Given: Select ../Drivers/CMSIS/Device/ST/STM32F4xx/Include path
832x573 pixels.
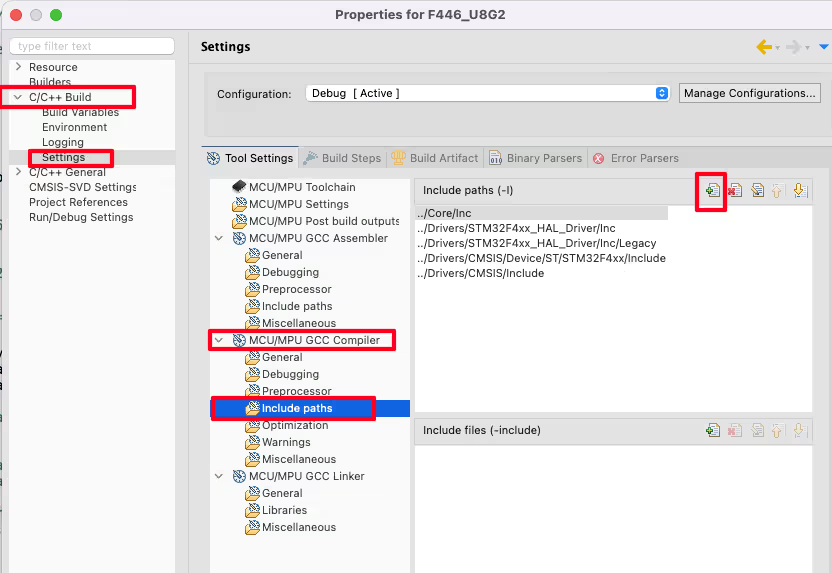Looking at the screenshot, I should click(541, 258).
